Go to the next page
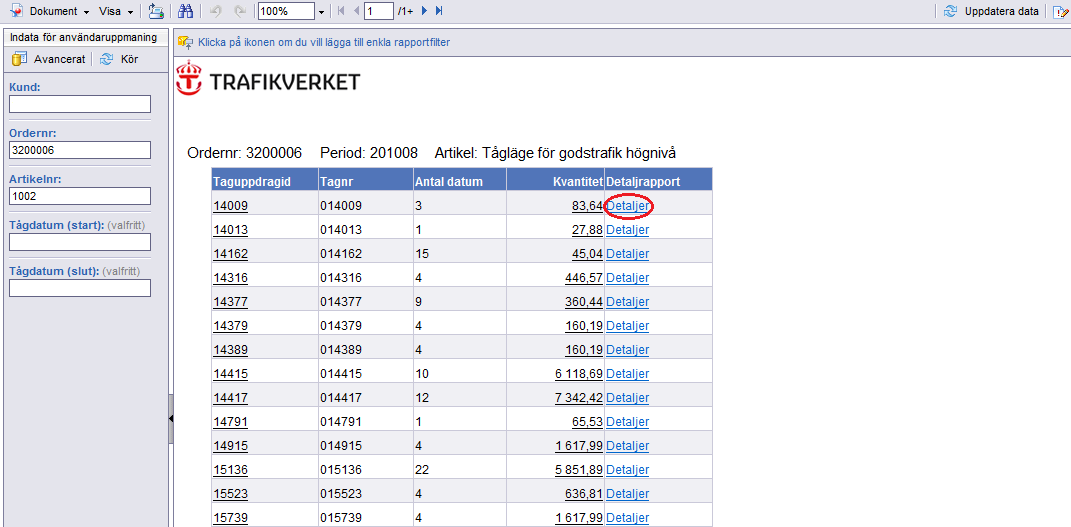This screenshot has height=527, width=1071. (x=425, y=12)
